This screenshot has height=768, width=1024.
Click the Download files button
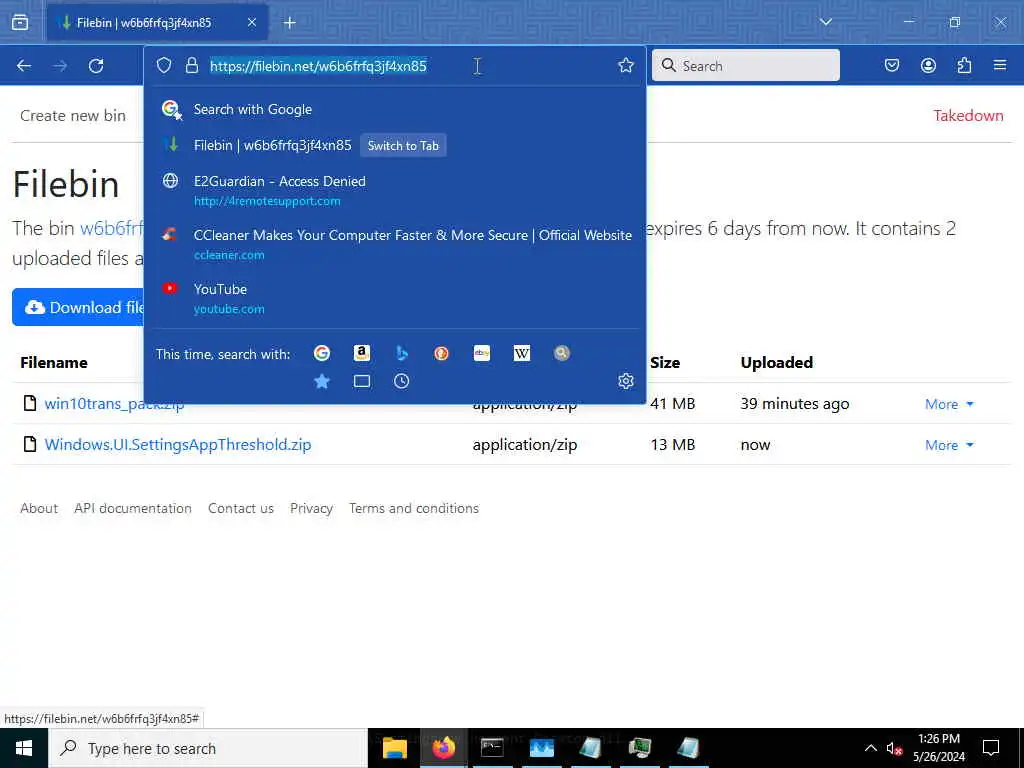tap(78, 307)
